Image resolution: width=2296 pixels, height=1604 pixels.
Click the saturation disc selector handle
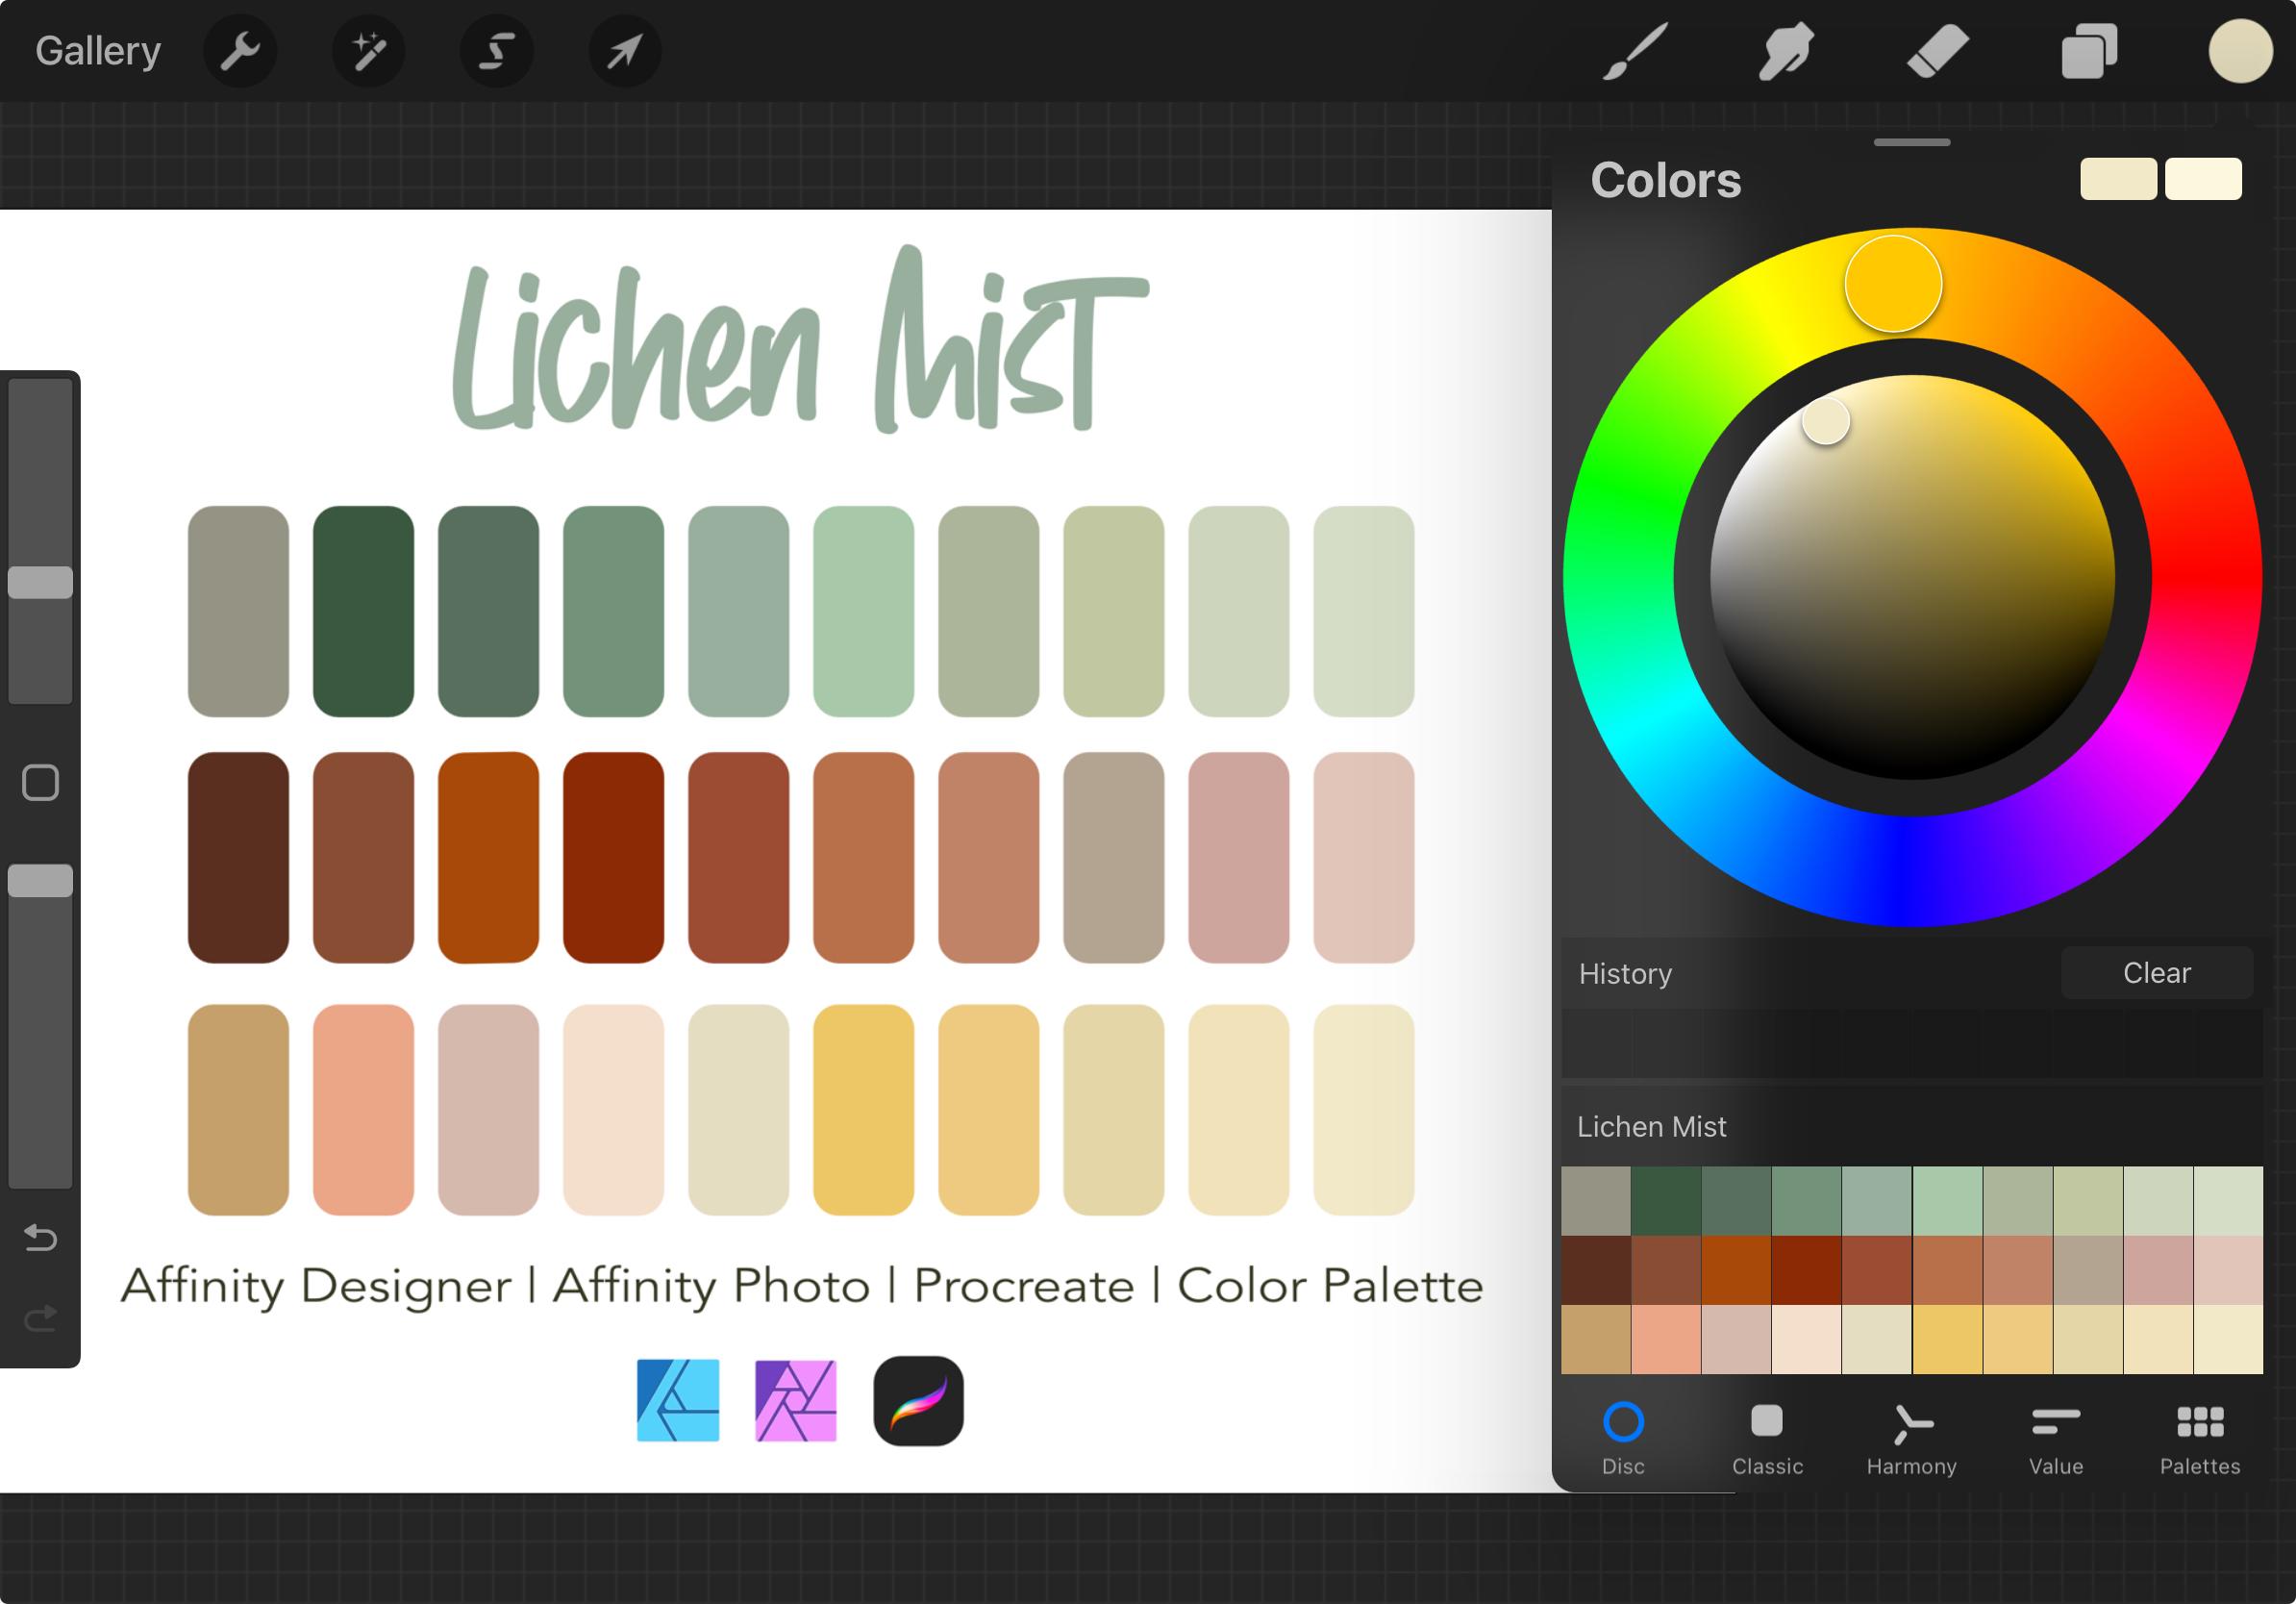click(x=1825, y=421)
